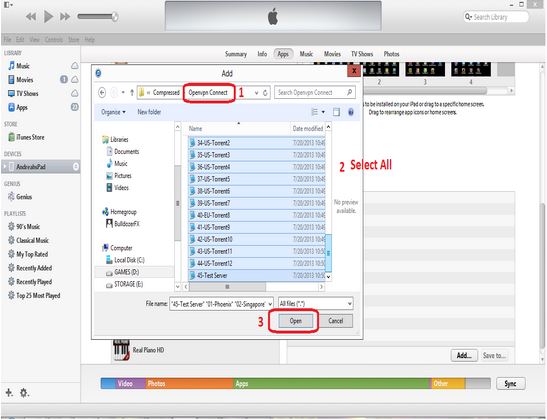Open the Controls menu
Image resolution: width=547 pixels, height=420 pixels.
point(54,39)
